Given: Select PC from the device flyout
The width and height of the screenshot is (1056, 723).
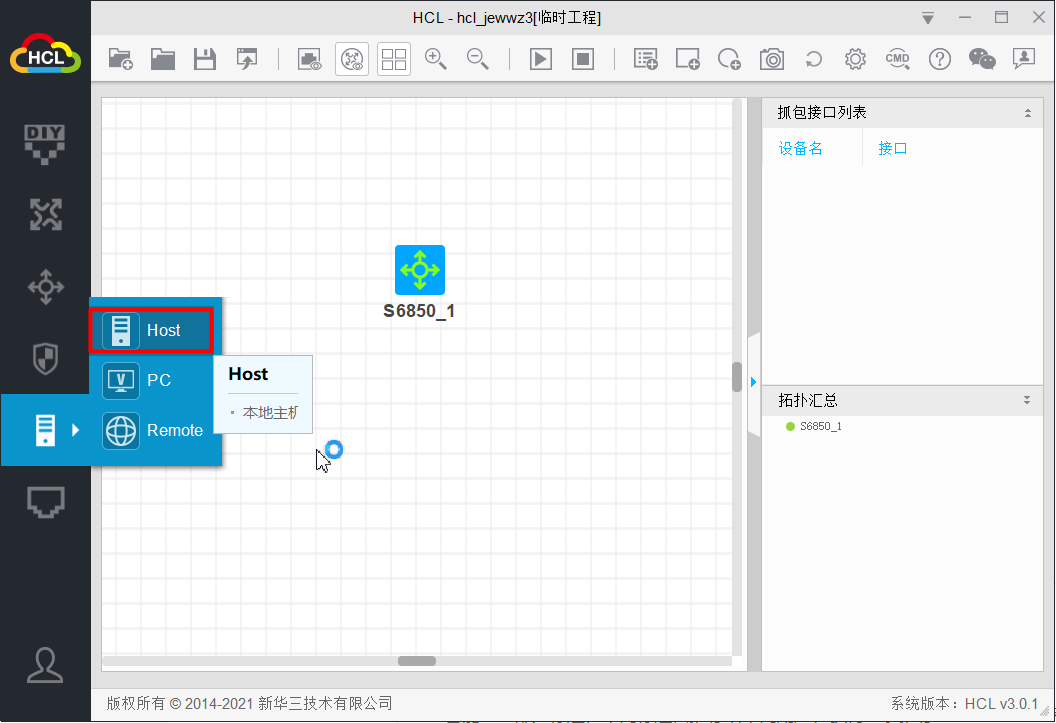Looking at the screenshot, I should coord(152,380).
